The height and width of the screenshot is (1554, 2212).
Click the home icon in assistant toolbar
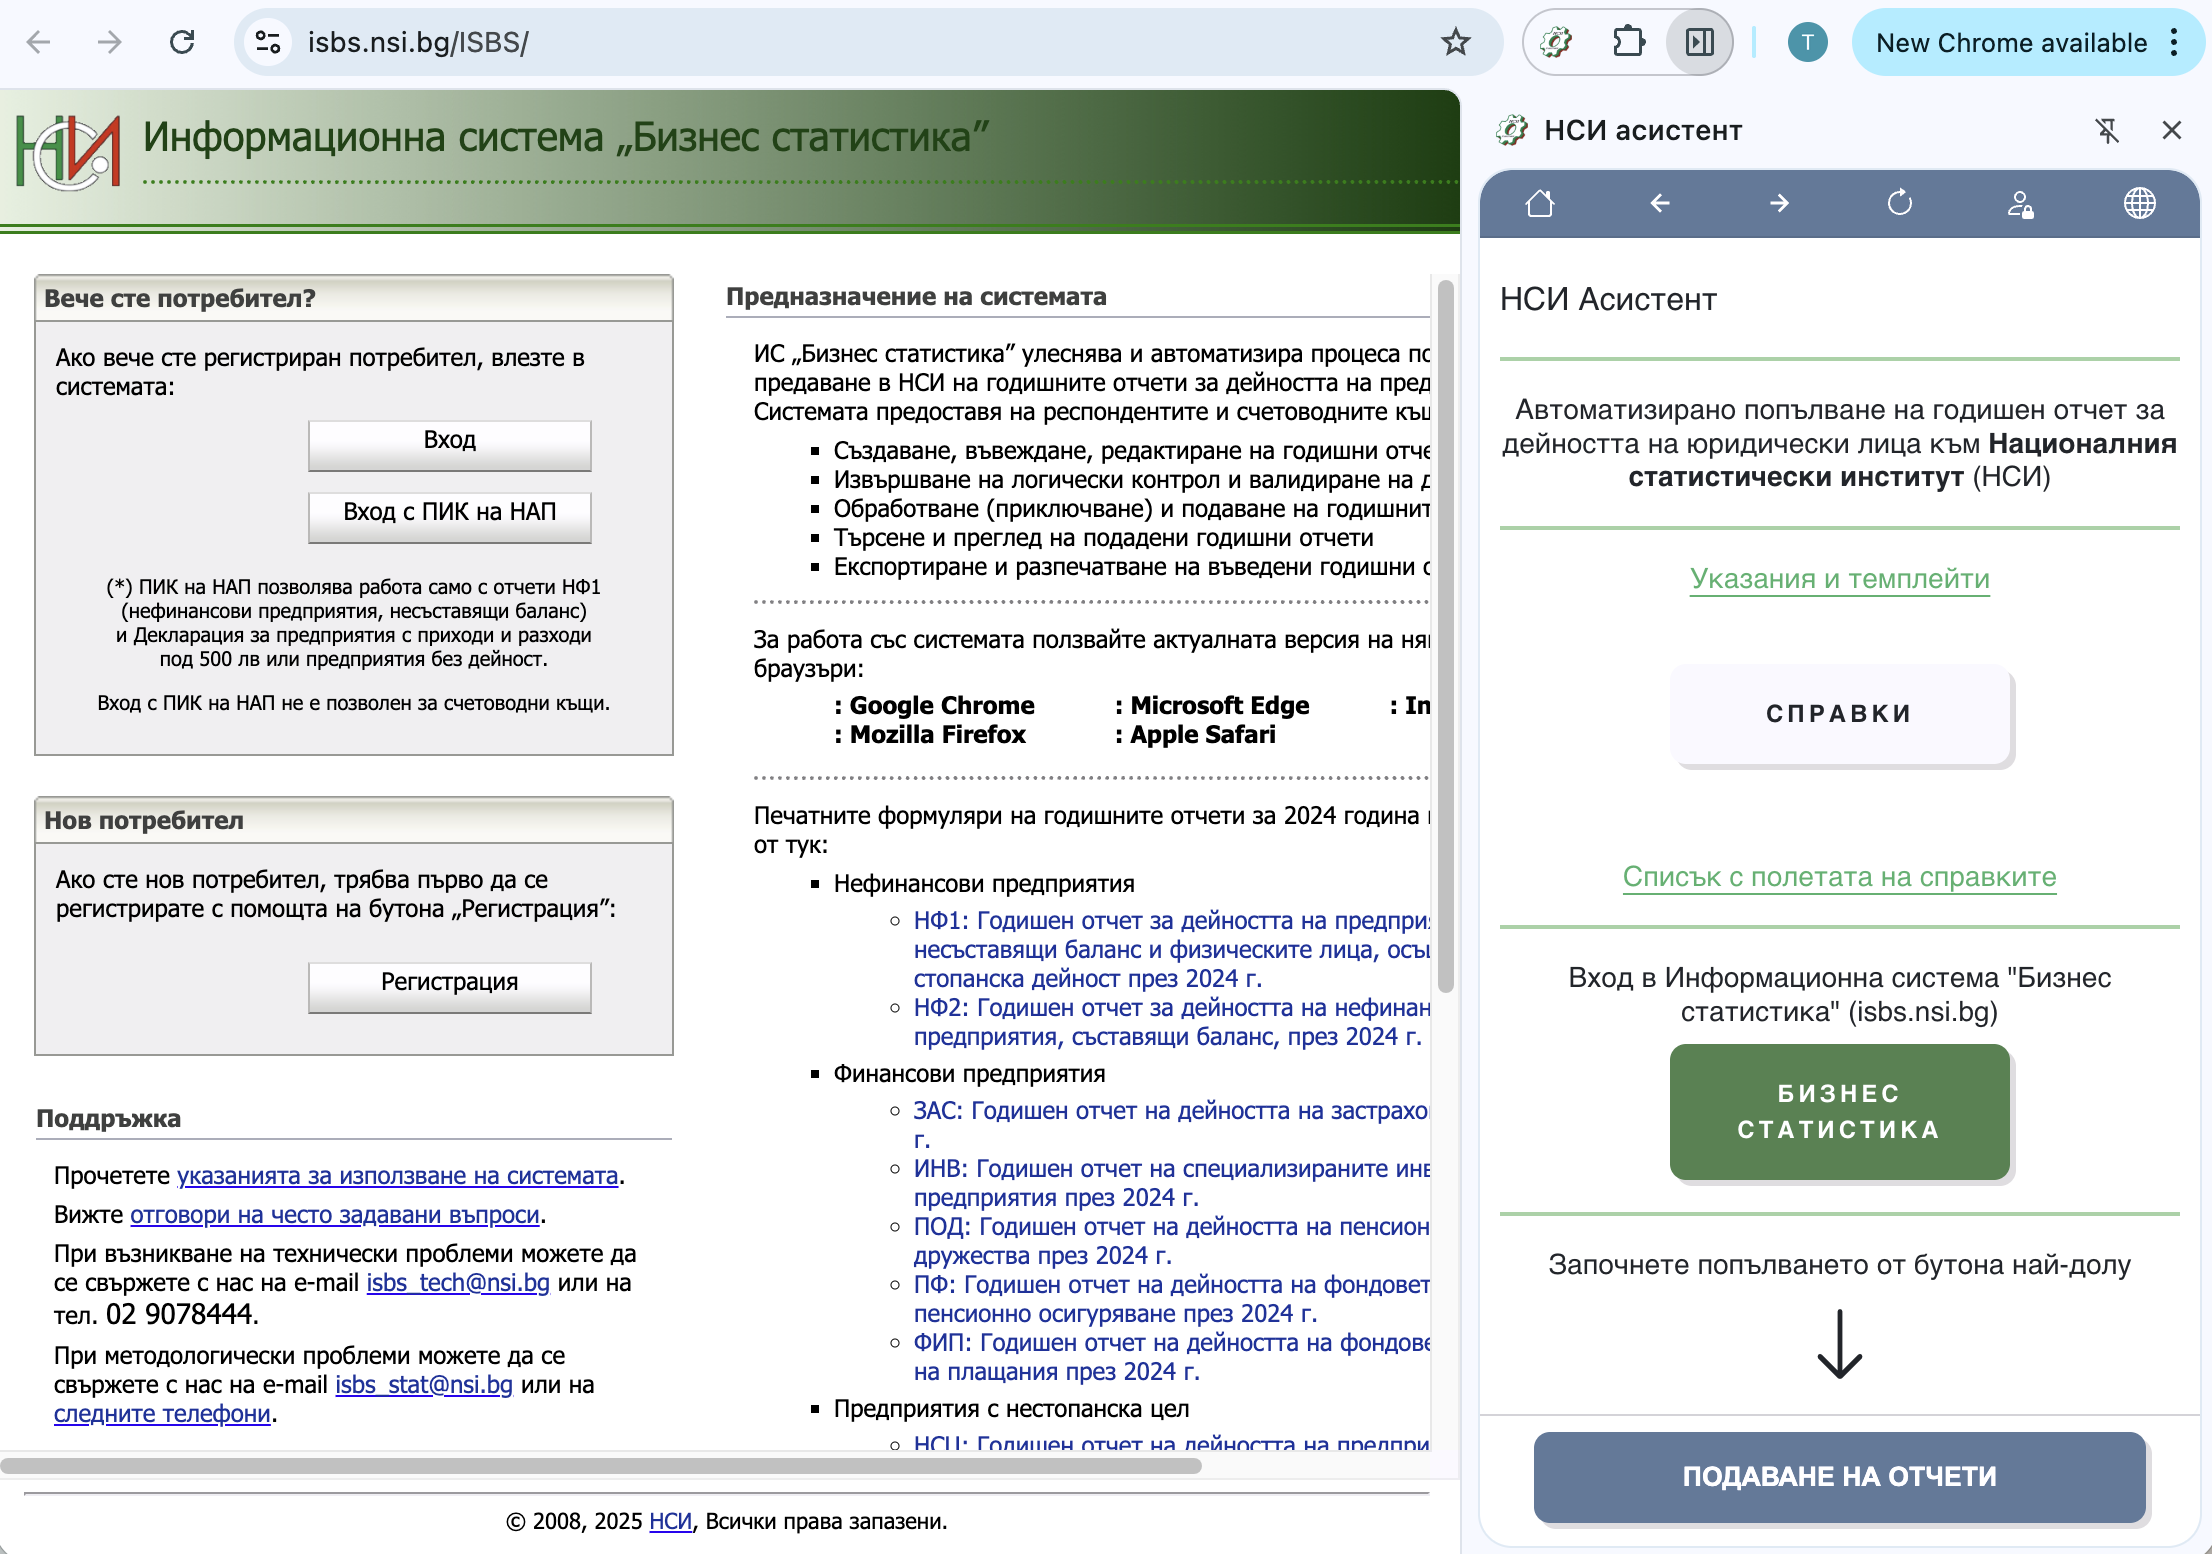click(1540, 204)
